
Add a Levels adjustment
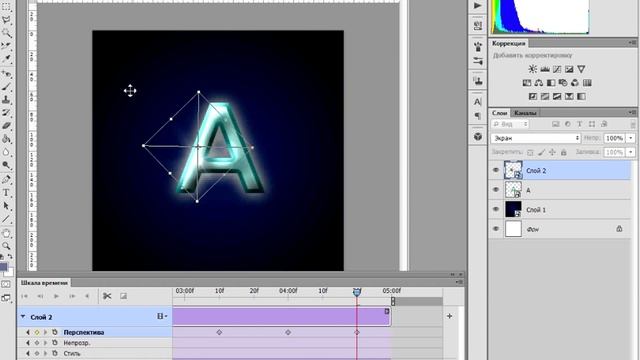click(x=545, y=69)
